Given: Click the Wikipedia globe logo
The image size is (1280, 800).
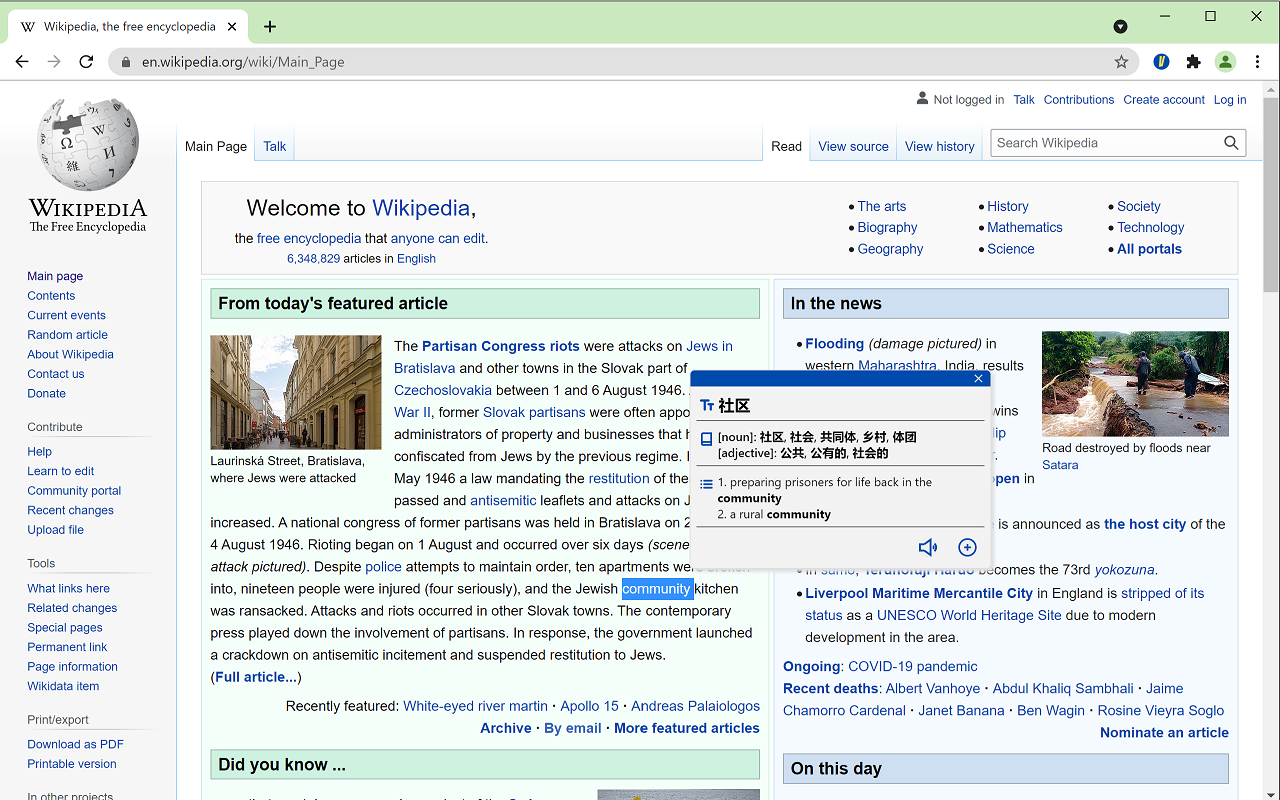Looking at the screenshot, I should [88, 146].
